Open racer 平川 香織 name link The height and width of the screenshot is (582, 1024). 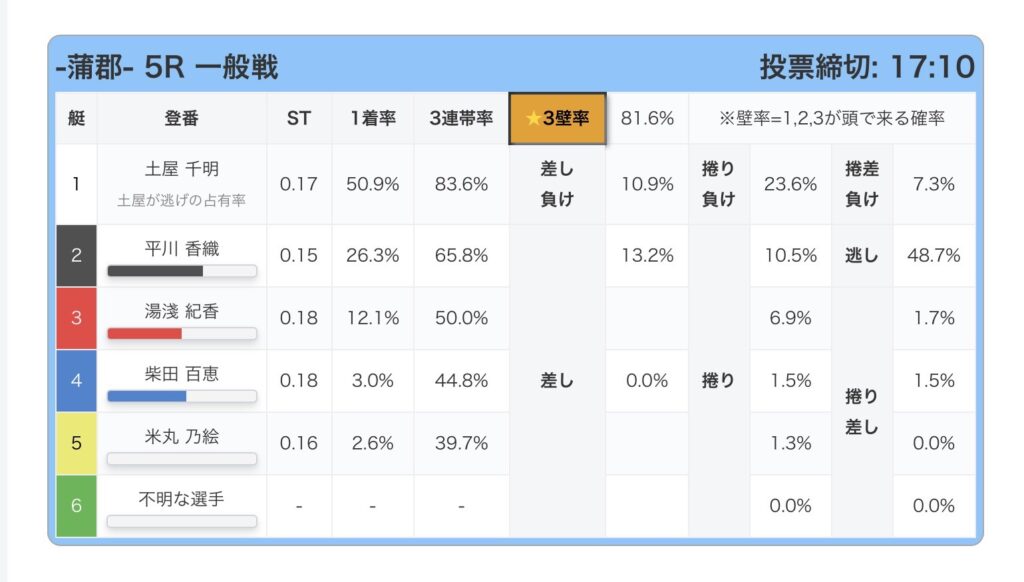[x=181, y=247]
